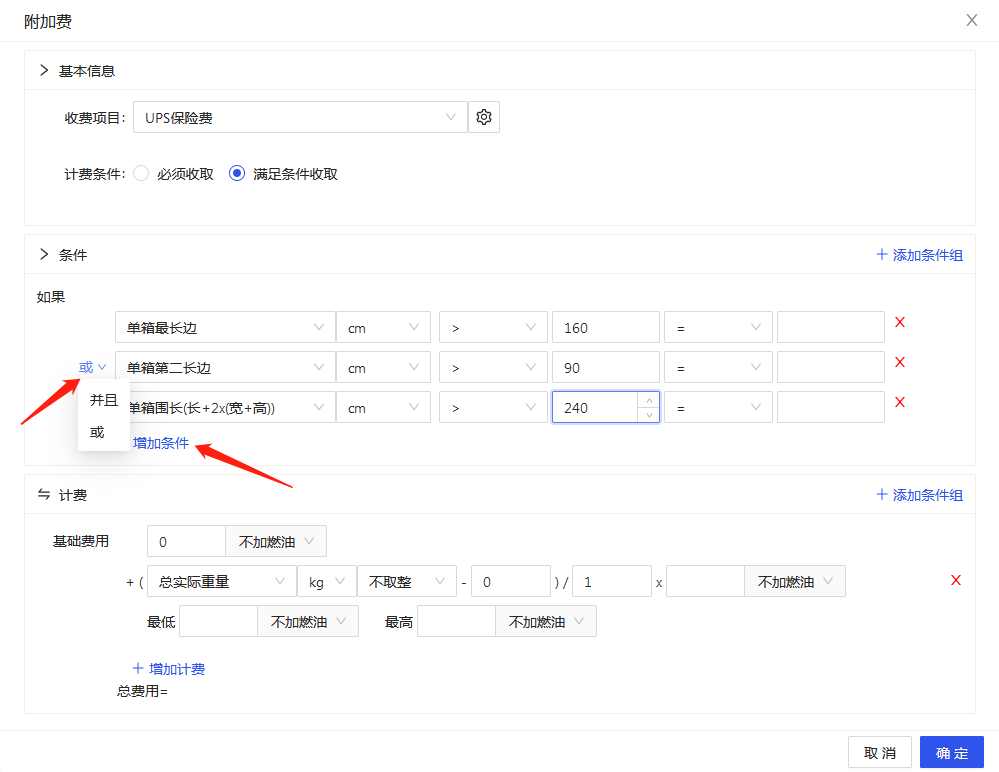
Task: Delete the 单箱第二长边 condition row
Action: click(x=900, y=362)
